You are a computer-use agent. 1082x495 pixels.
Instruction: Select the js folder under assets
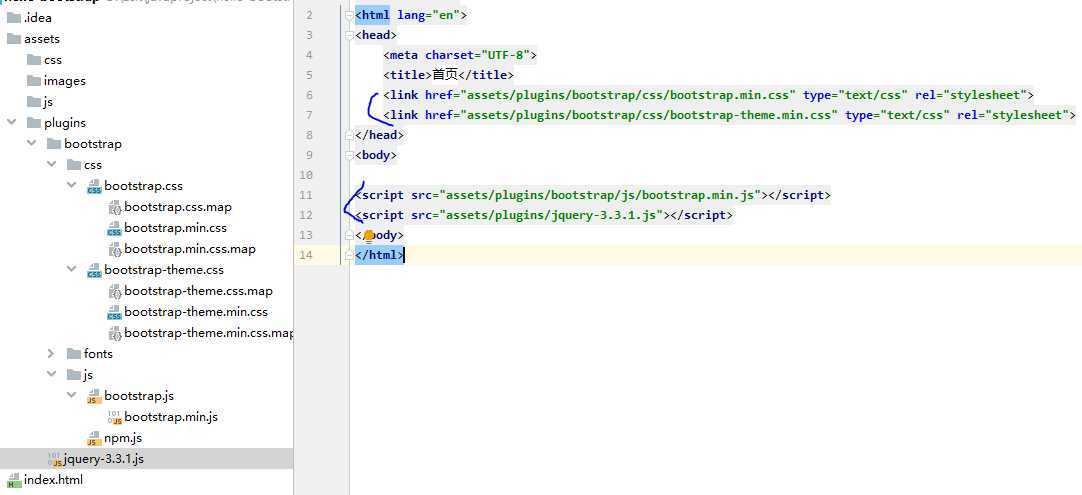[x=48, y=102]
